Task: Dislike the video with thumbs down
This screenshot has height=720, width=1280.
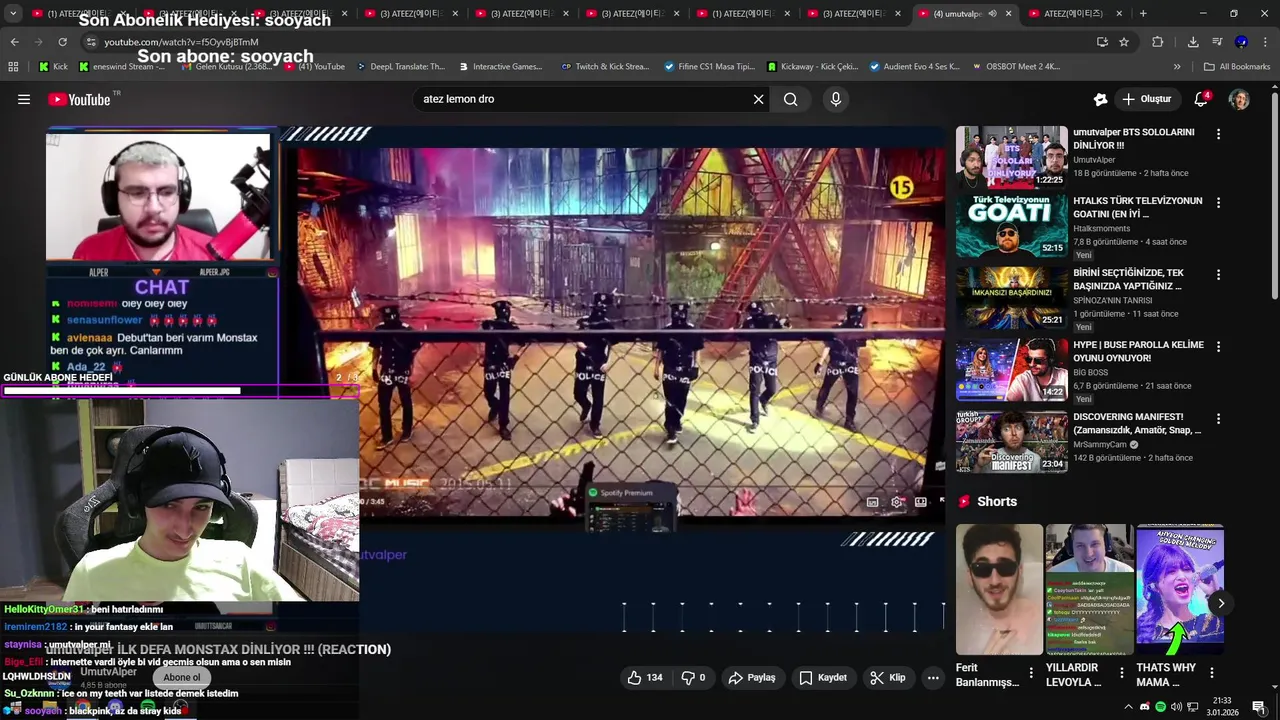Action: click(x=693, y=677)
